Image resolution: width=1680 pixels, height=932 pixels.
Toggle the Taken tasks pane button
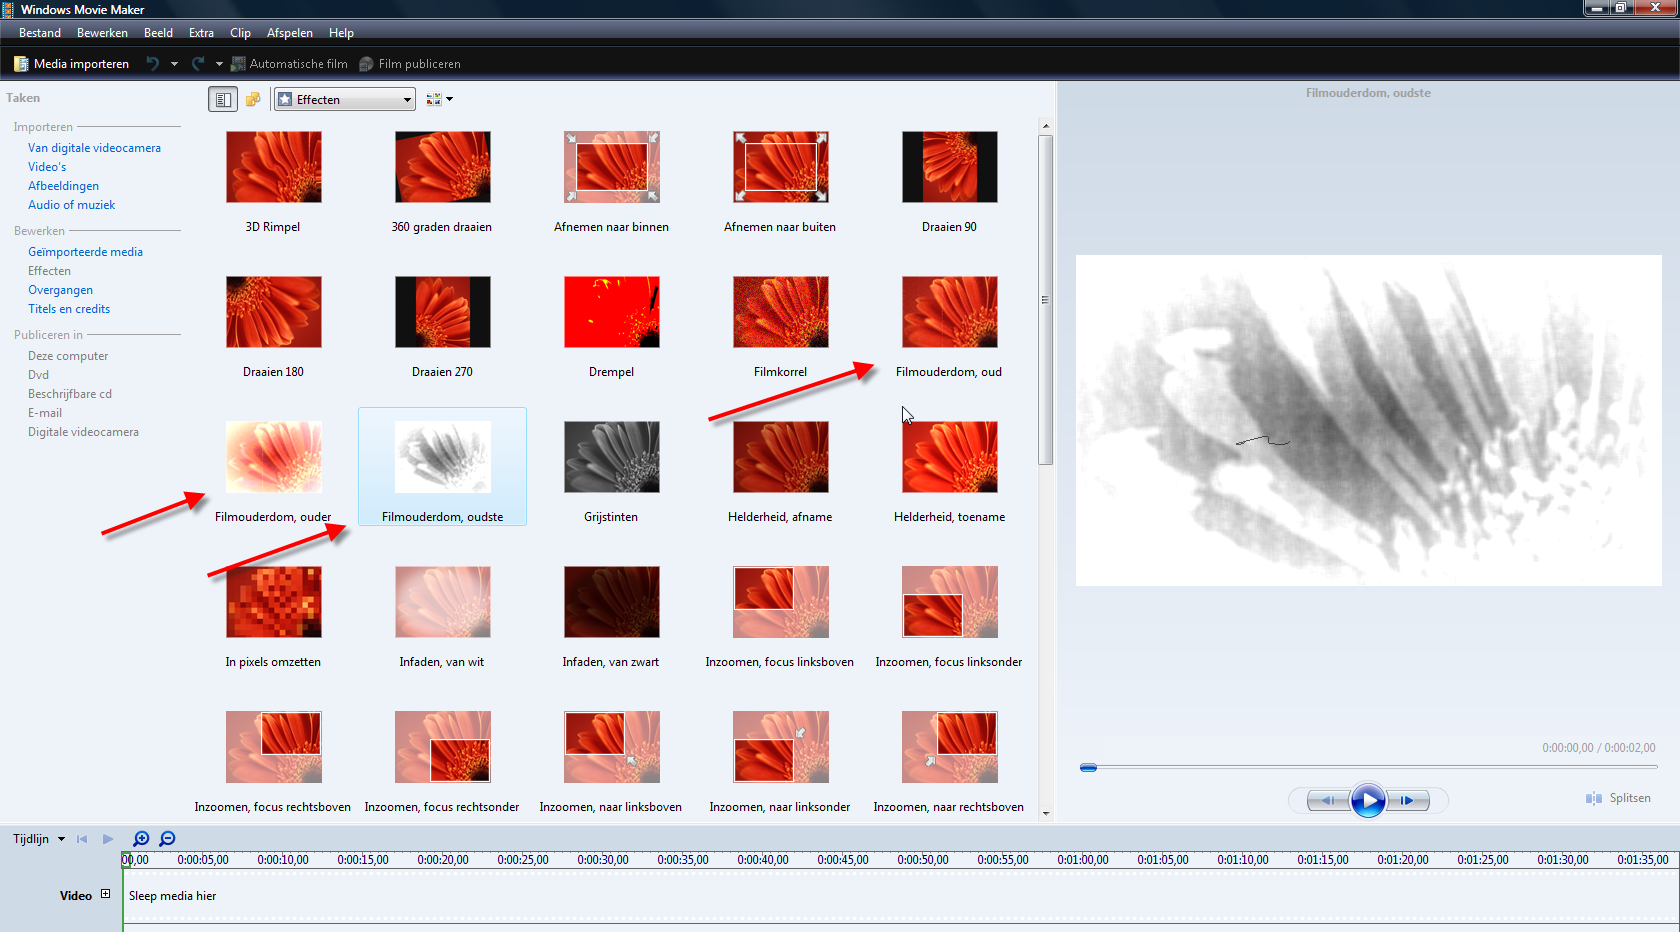[222, 99]
